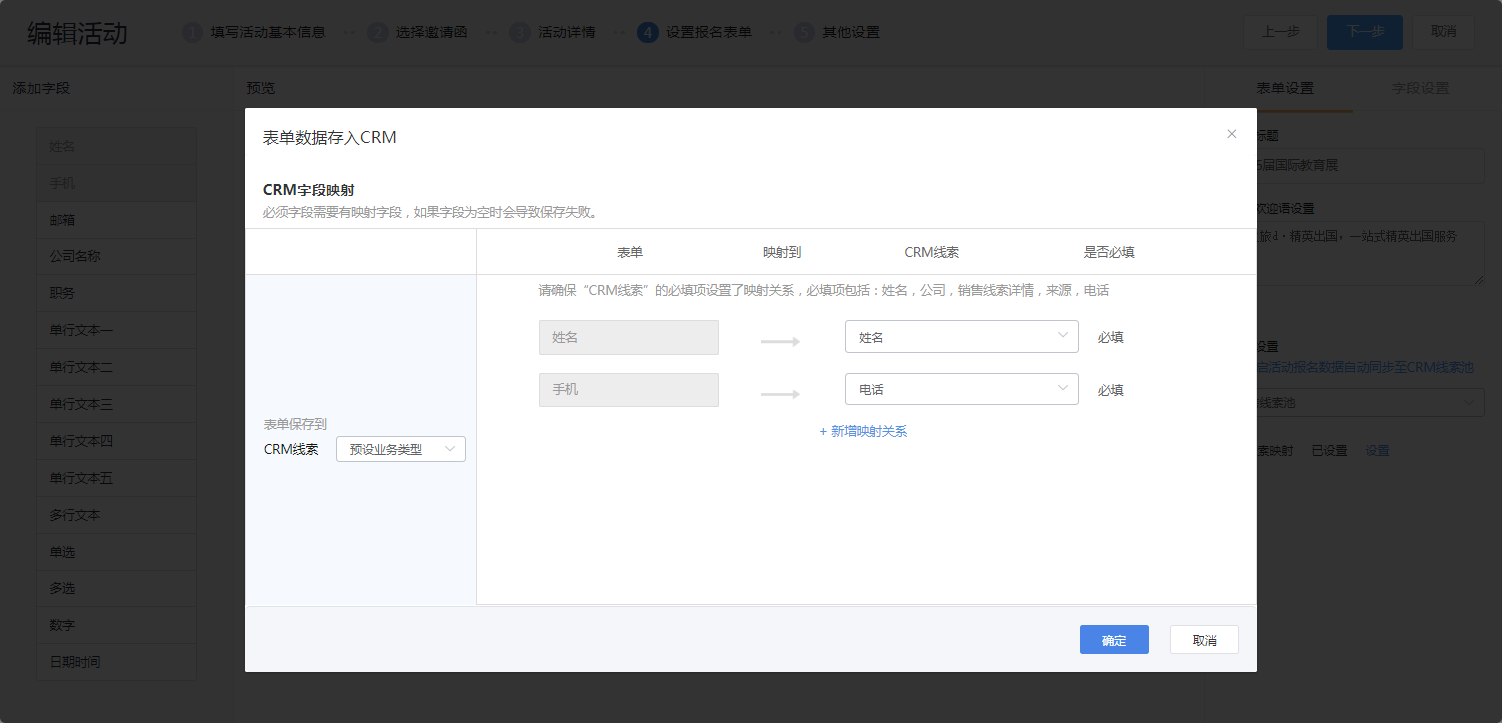Screen dimensions: 1502x723
Task: Expand the 姓名 CRM field dropdown
Action: (x=961, y=337)
